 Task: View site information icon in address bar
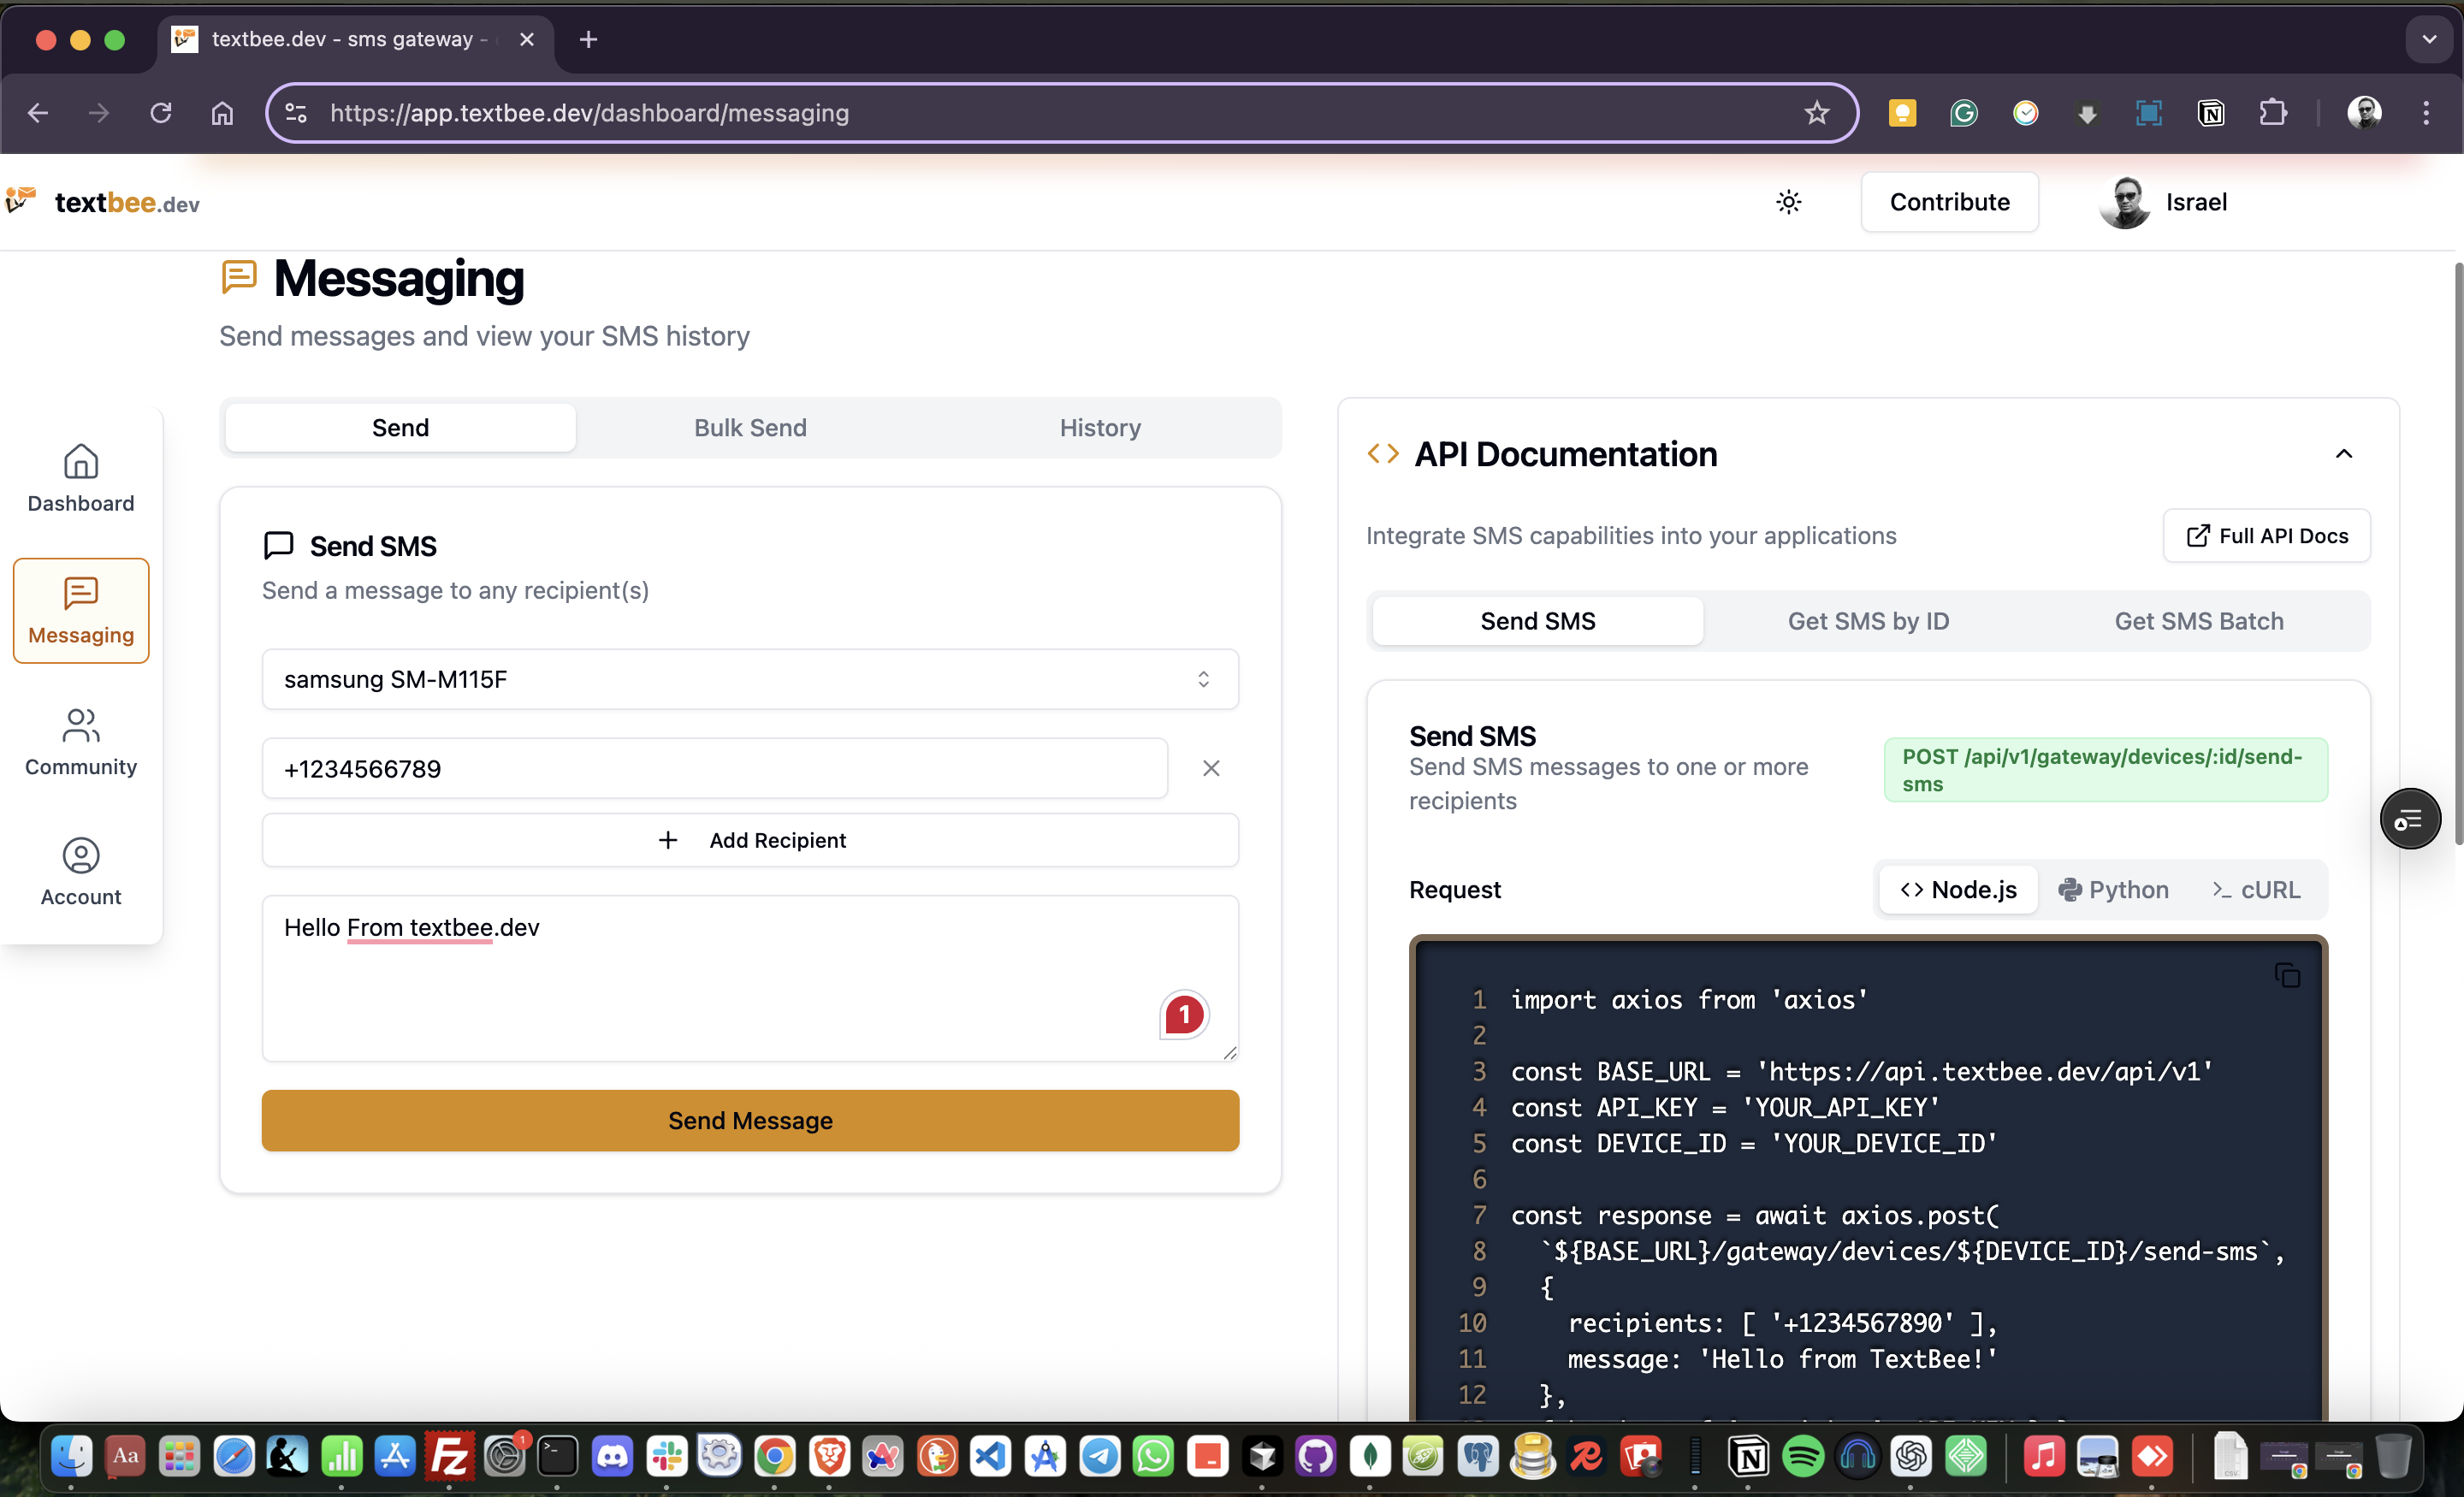click(x=297, y=113)
